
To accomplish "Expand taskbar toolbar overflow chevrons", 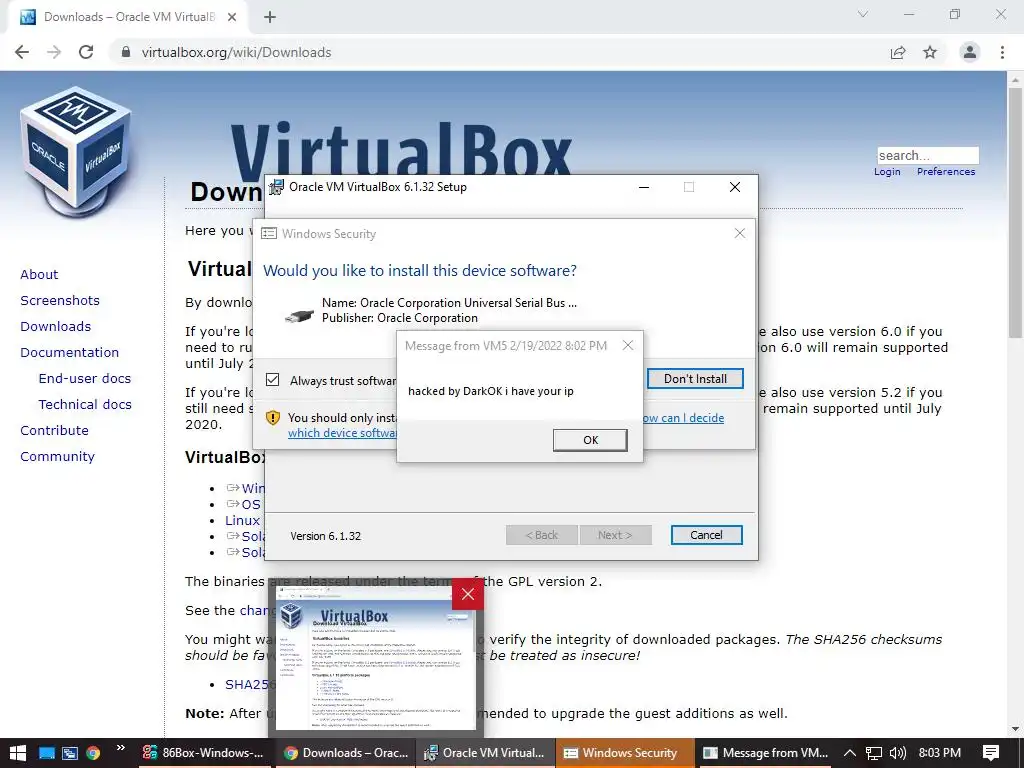I will coord(121,748).
